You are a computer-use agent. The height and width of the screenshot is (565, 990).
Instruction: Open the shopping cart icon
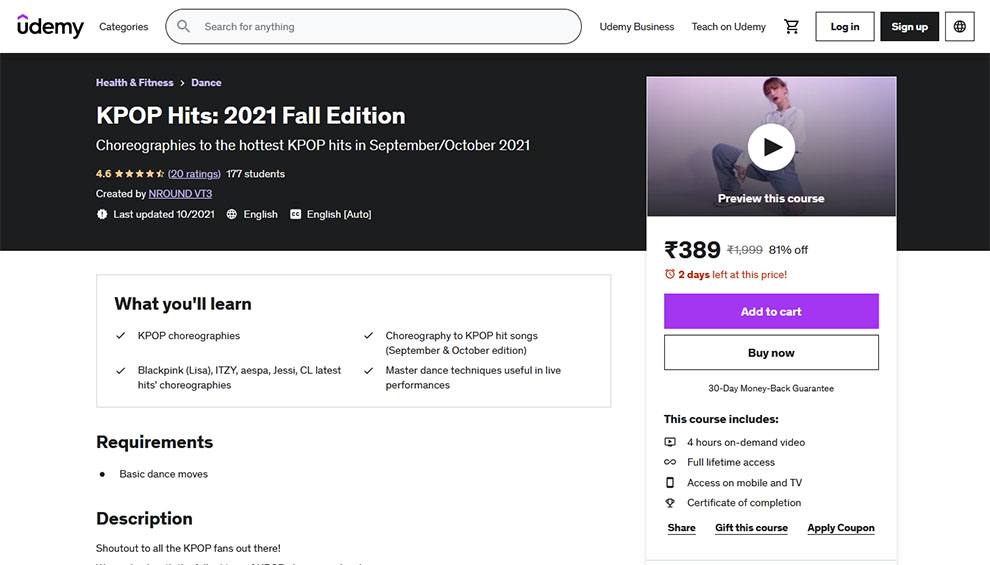791,27
